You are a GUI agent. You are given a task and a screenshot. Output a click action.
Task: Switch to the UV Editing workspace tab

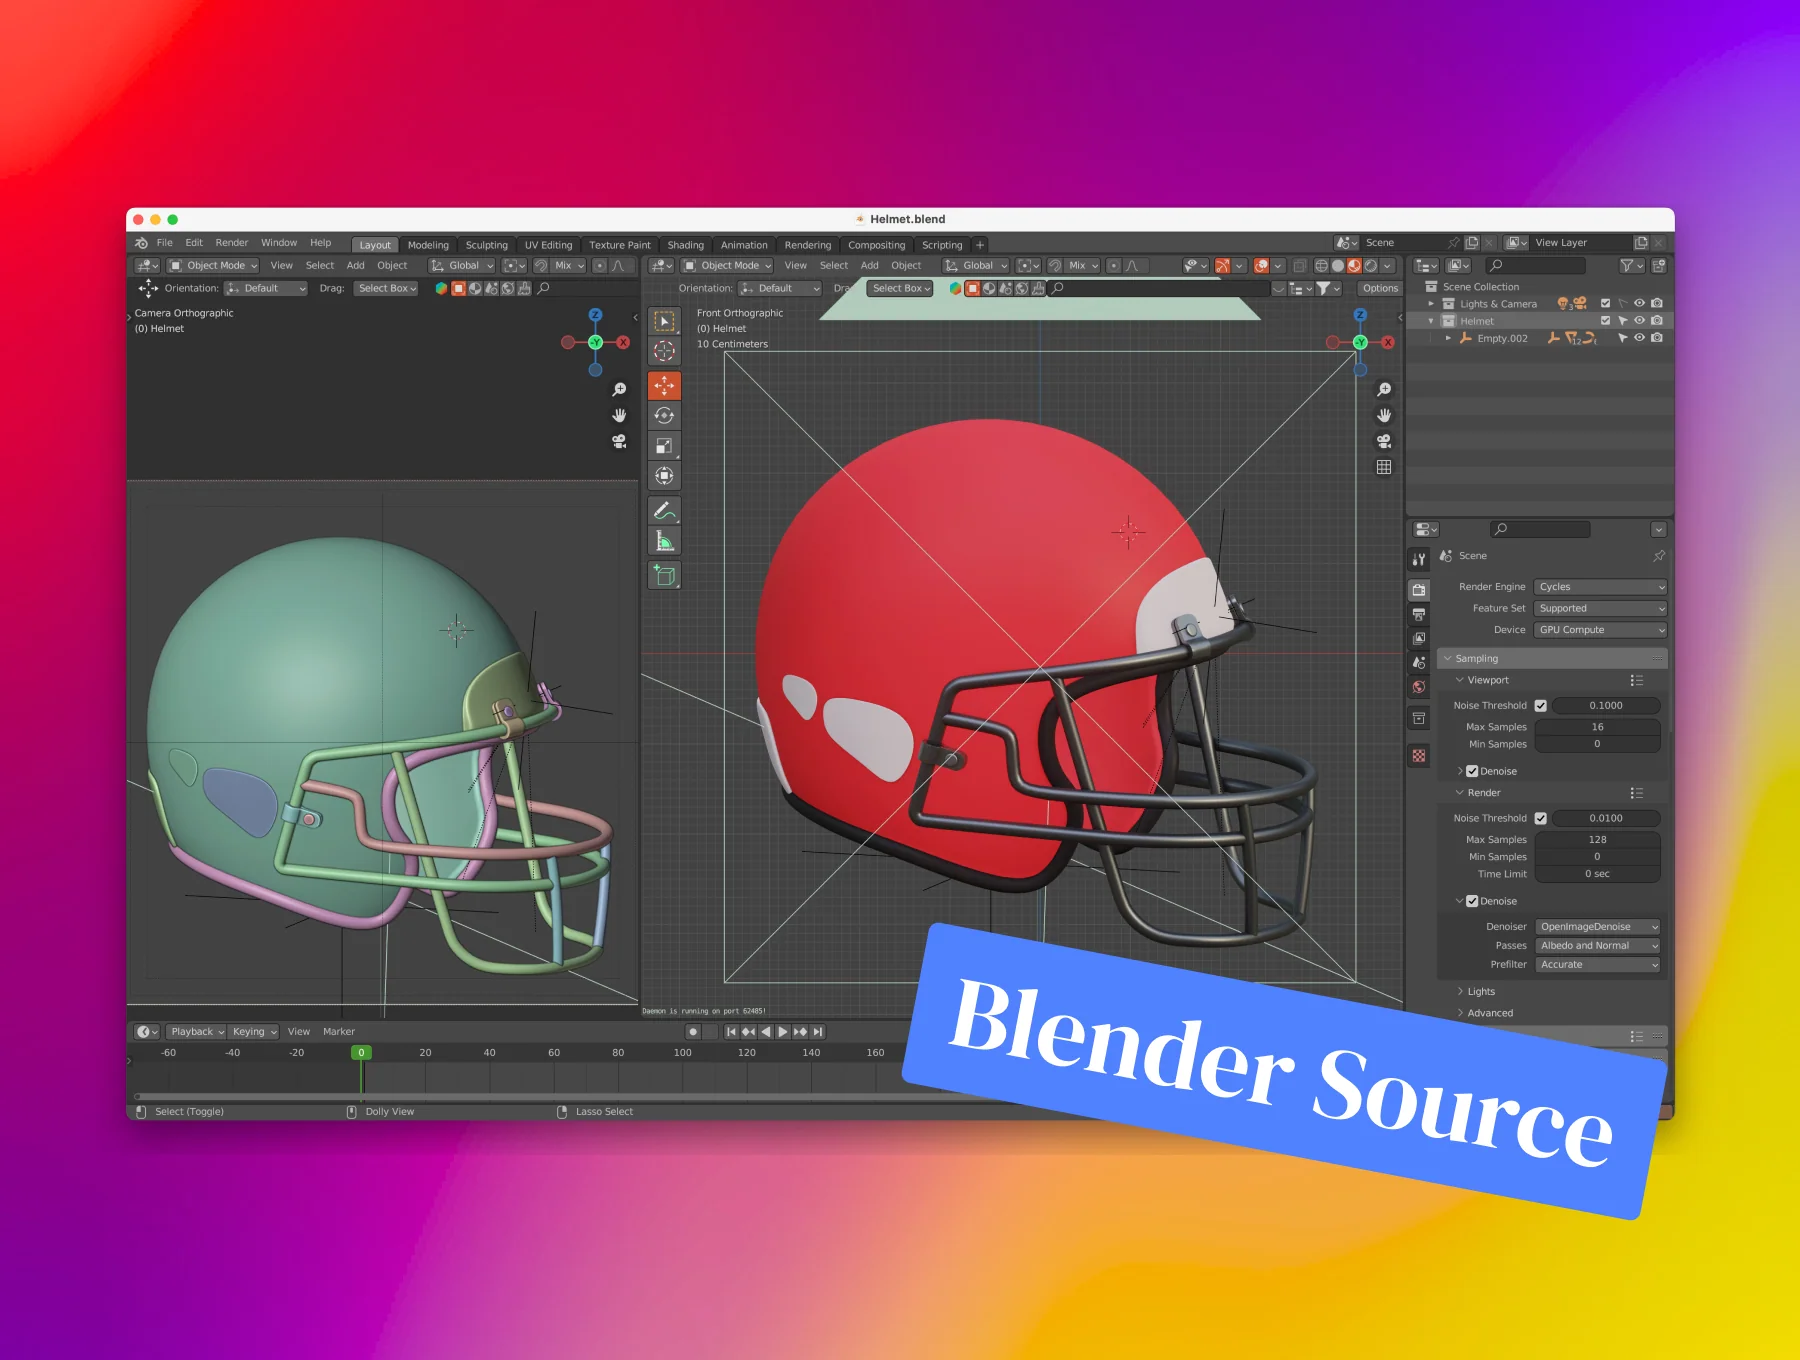click(x=548, y=245)
